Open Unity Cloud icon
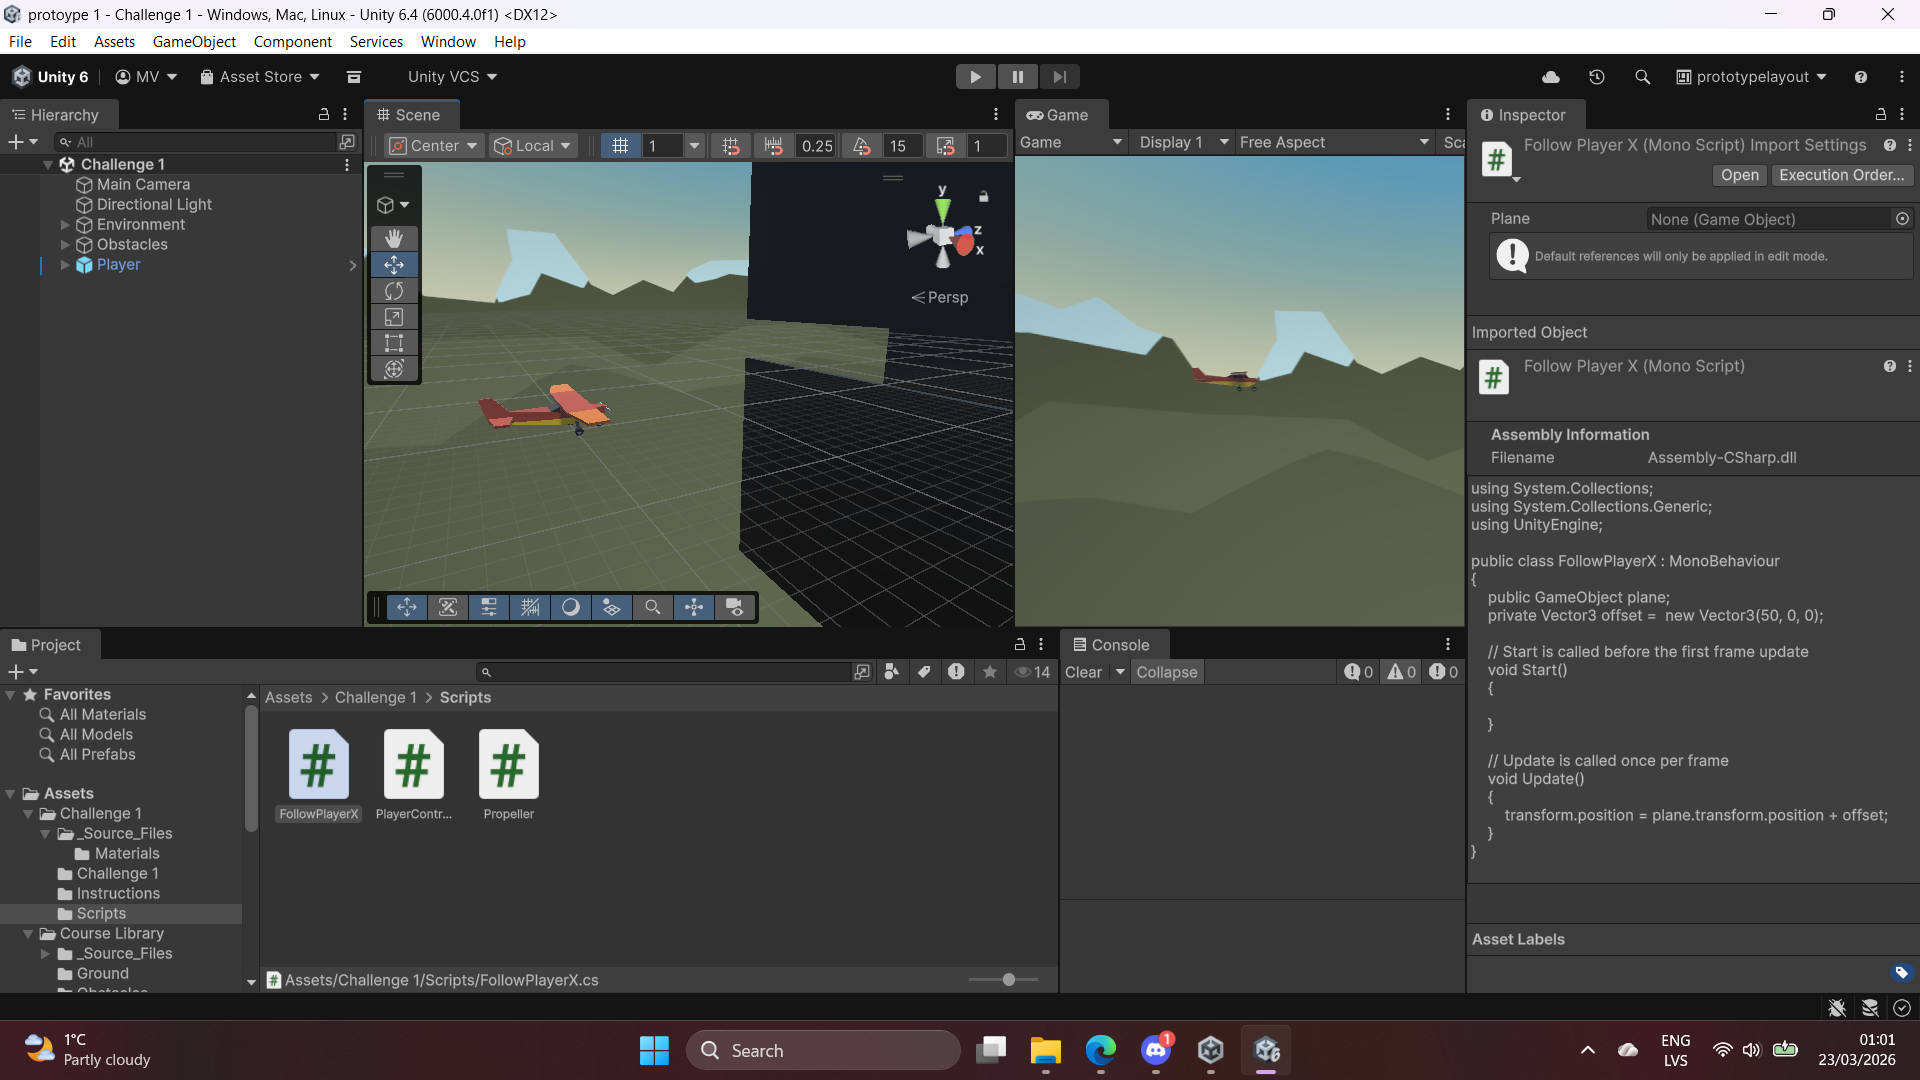 tap(1551, 77)
